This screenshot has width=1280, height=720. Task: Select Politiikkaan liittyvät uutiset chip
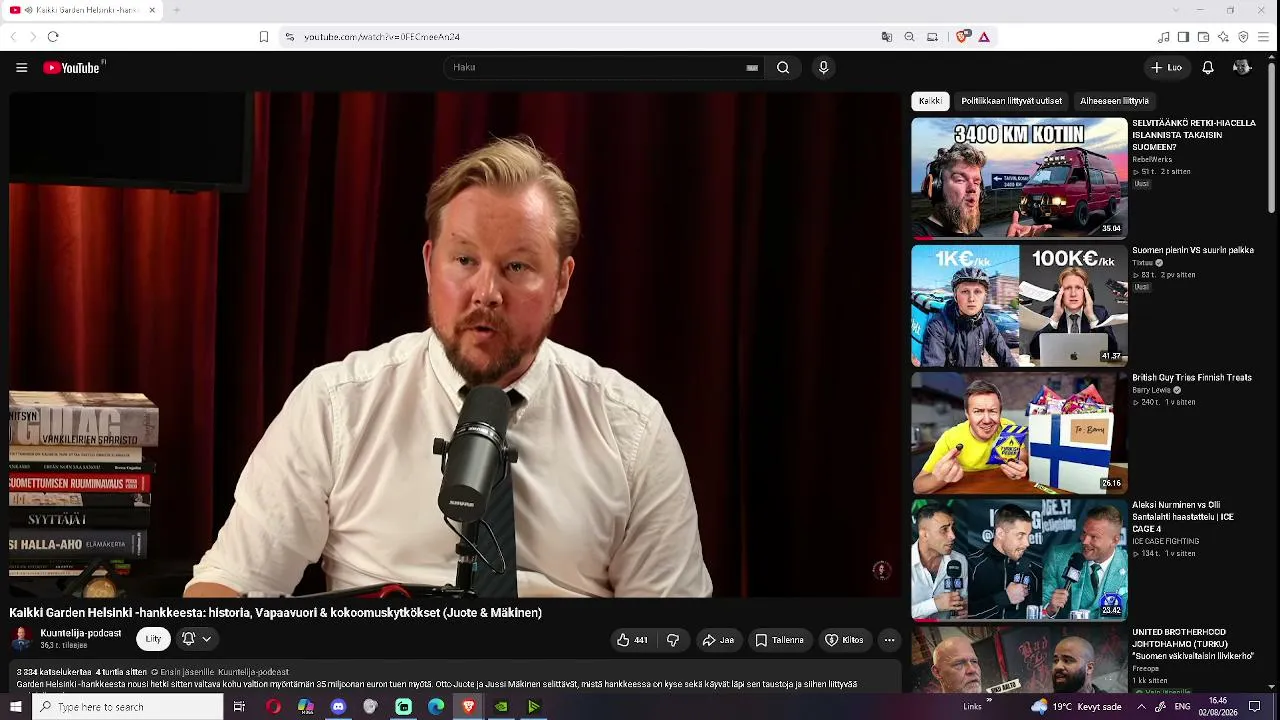(1011, 101)
